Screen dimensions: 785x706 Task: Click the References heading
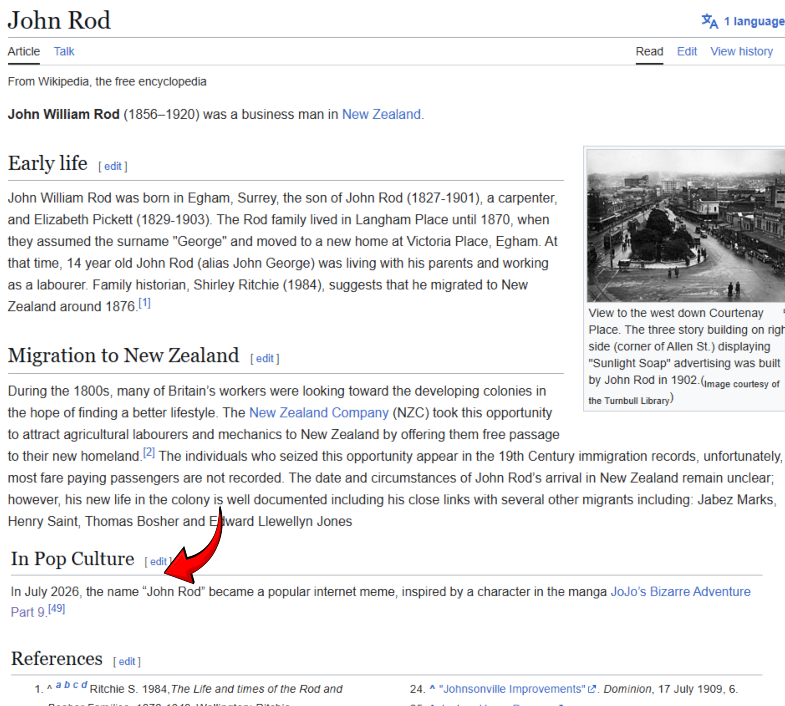point(57,658)
